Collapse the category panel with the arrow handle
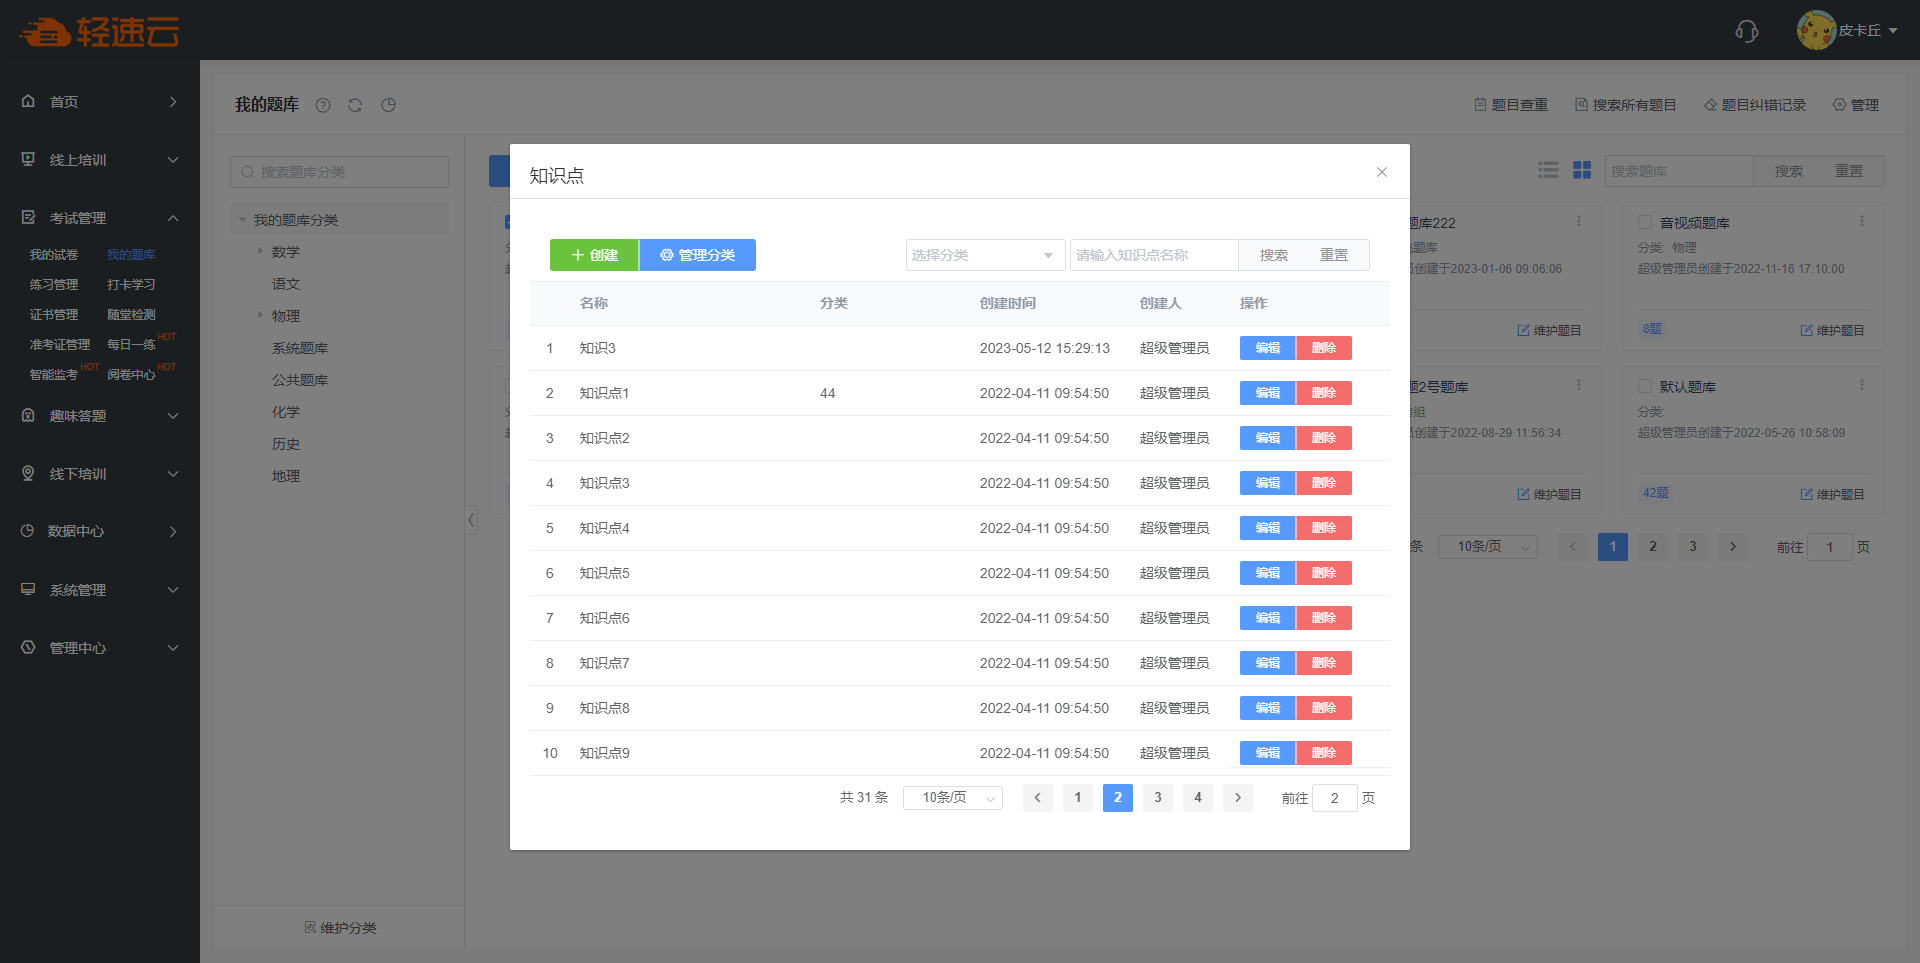The width and height of the screenshot is (1920, 963). pyautogui.click(x=471, y=520)
